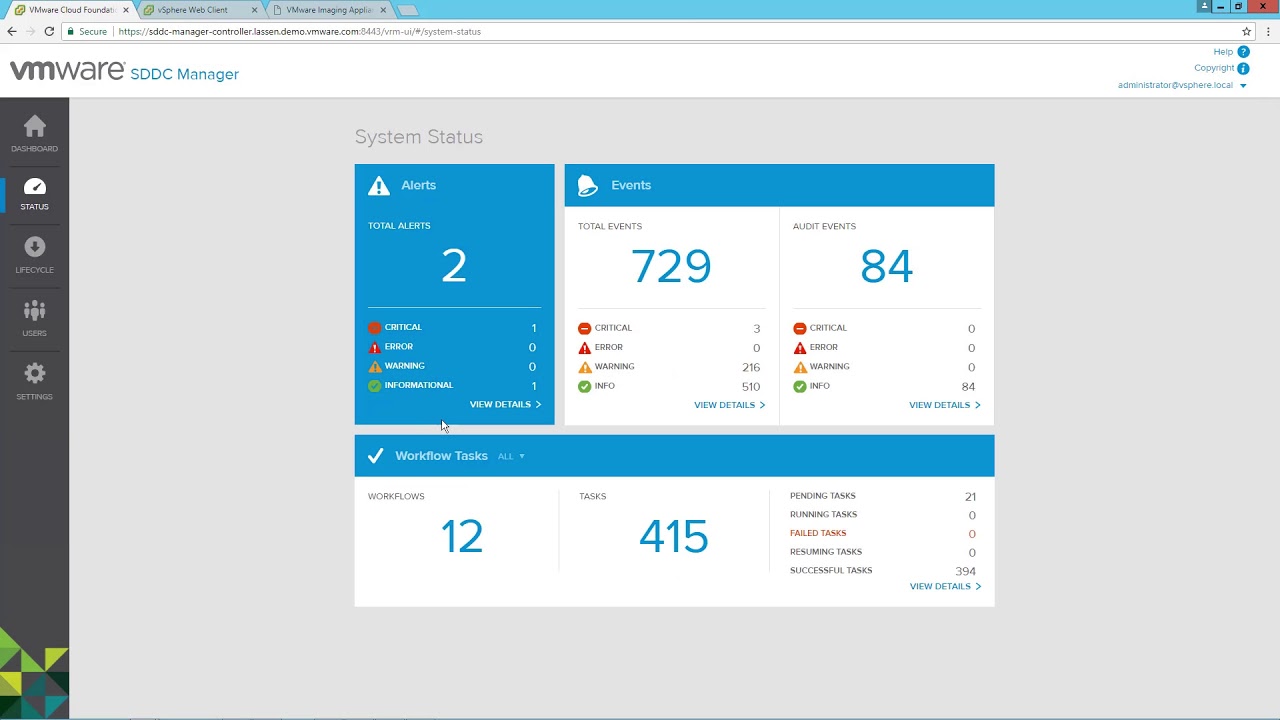Open the Users group icon
Screen dimensions: 1280x720
(34, 311)
